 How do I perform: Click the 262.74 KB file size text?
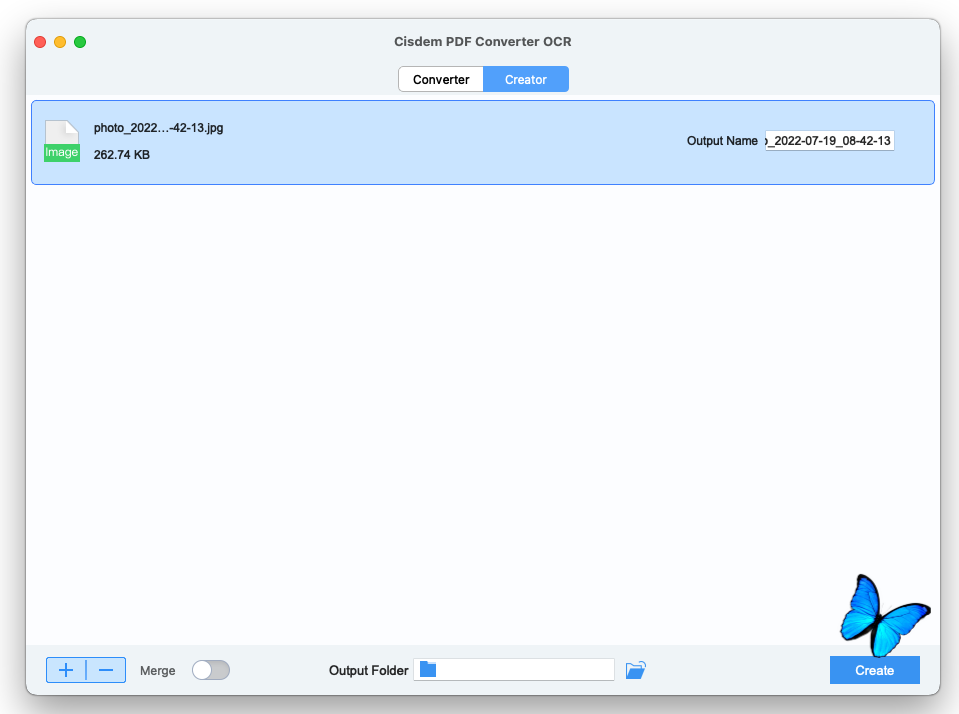(122, 155)
